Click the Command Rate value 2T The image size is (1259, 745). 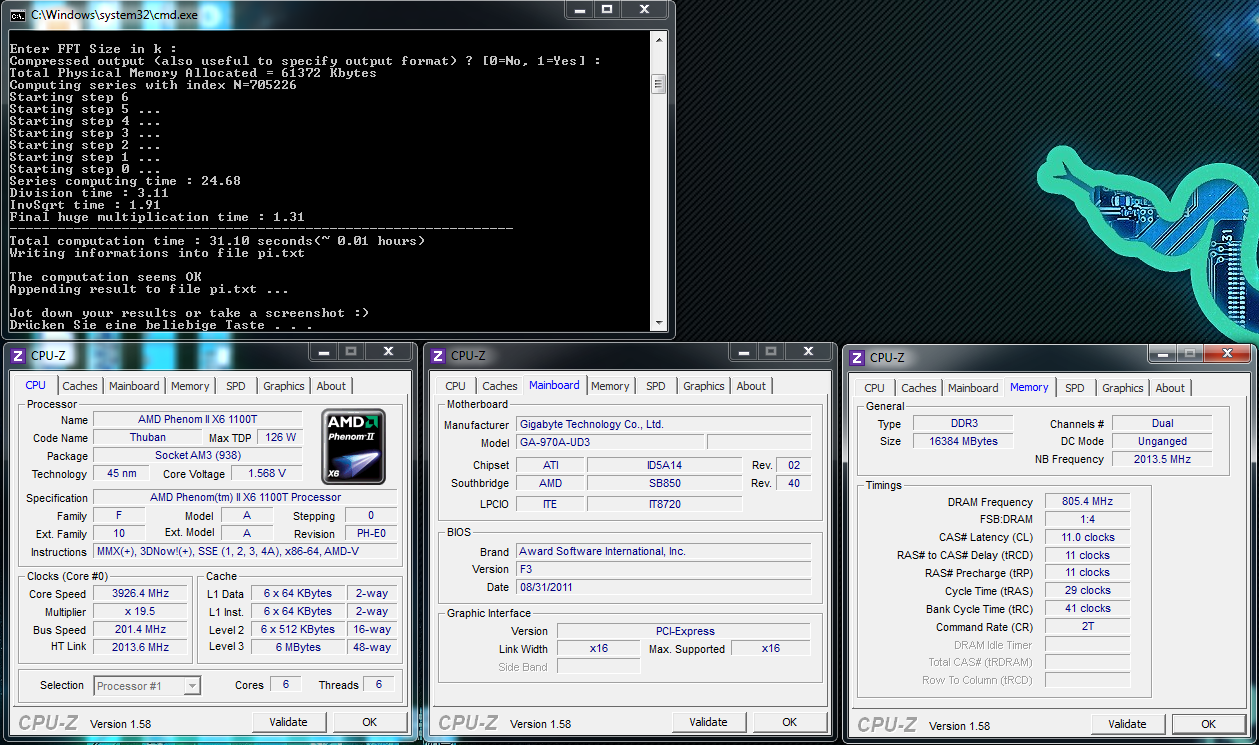click(1088, 627)
